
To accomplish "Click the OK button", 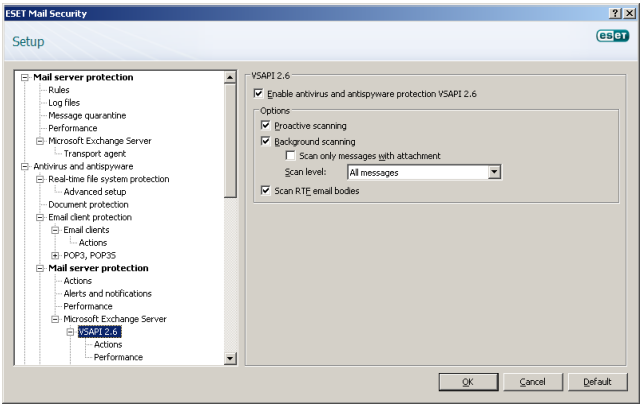I will coord(468,382).
